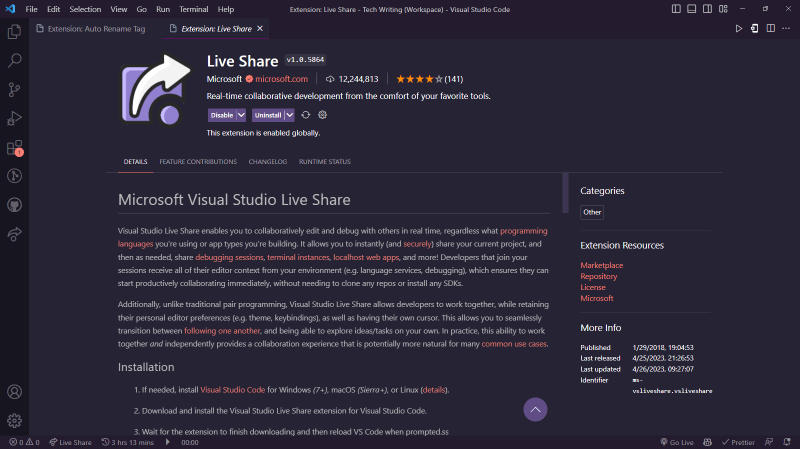Open the Accounts menu icon
The width and height of the screenshot is (800, 449).
point(14,392)
